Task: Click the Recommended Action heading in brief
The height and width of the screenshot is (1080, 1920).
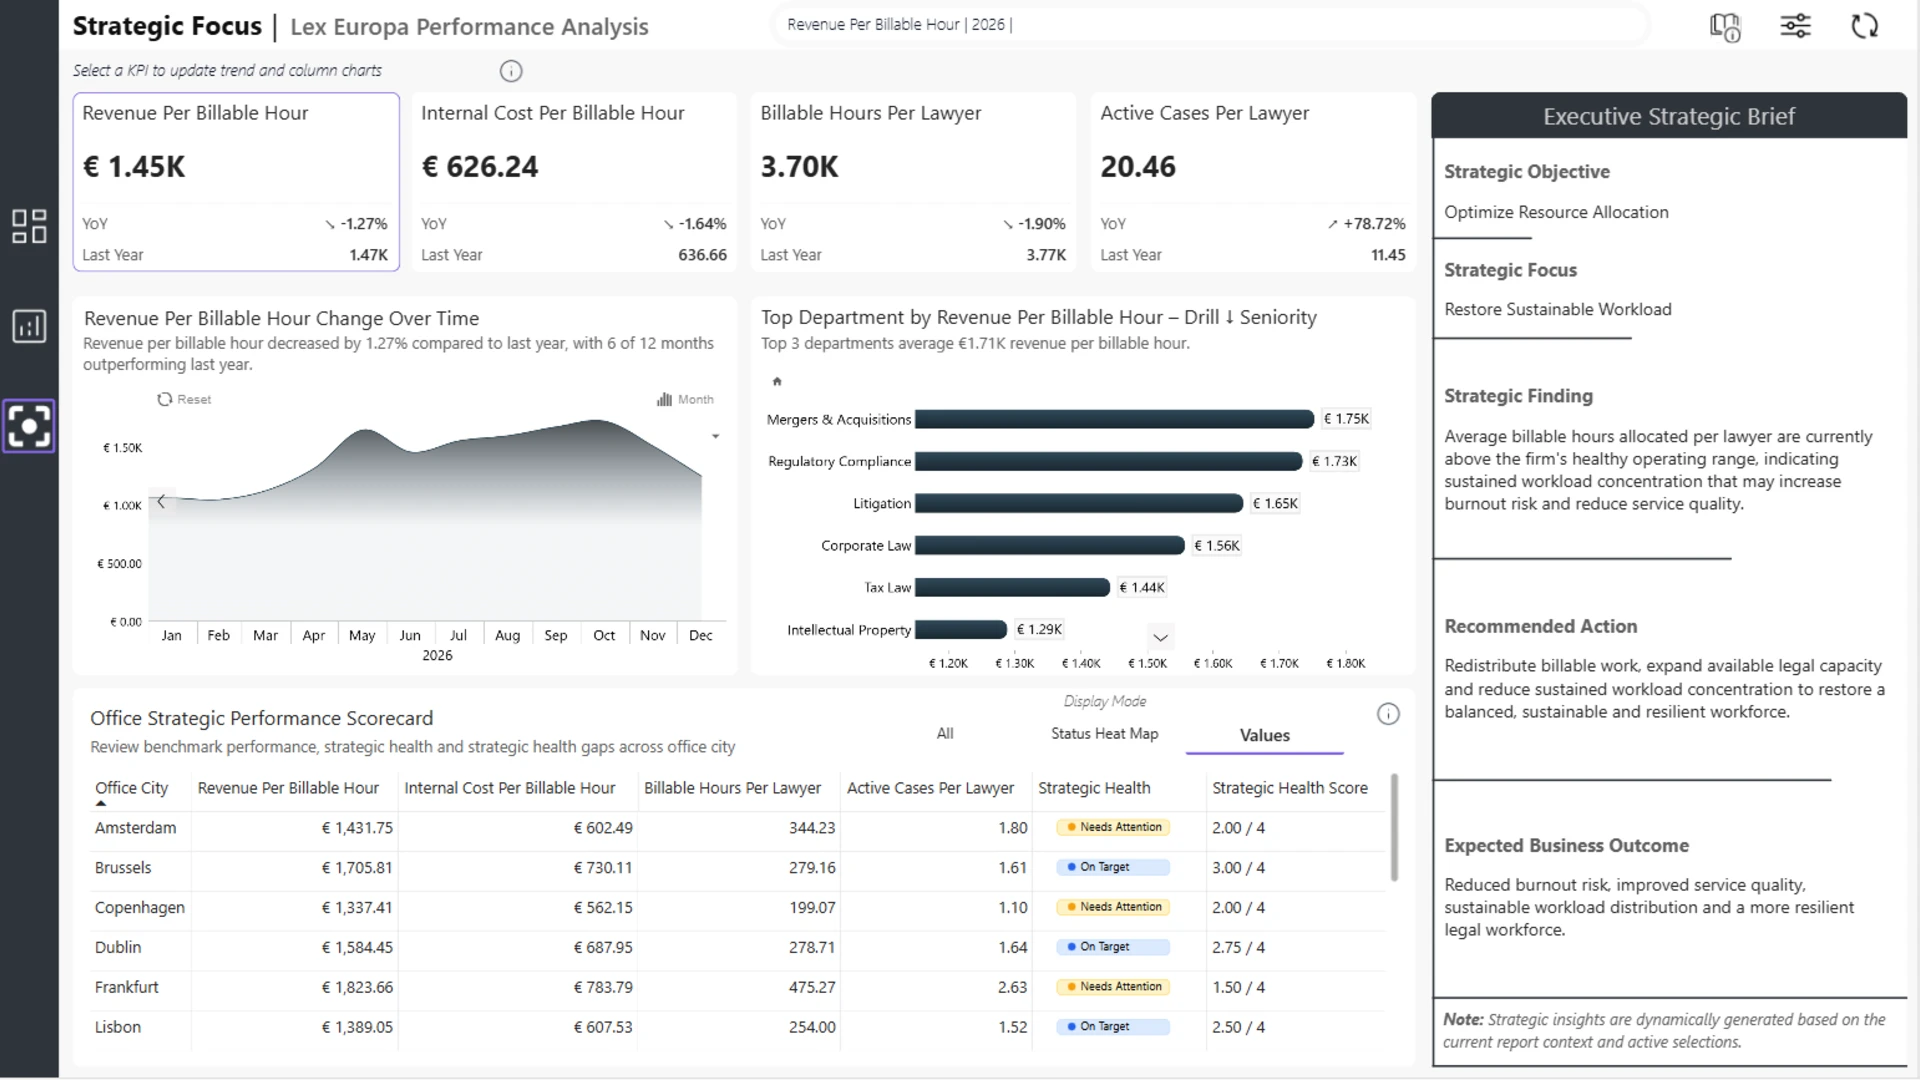Action: tap(1540, 626)
